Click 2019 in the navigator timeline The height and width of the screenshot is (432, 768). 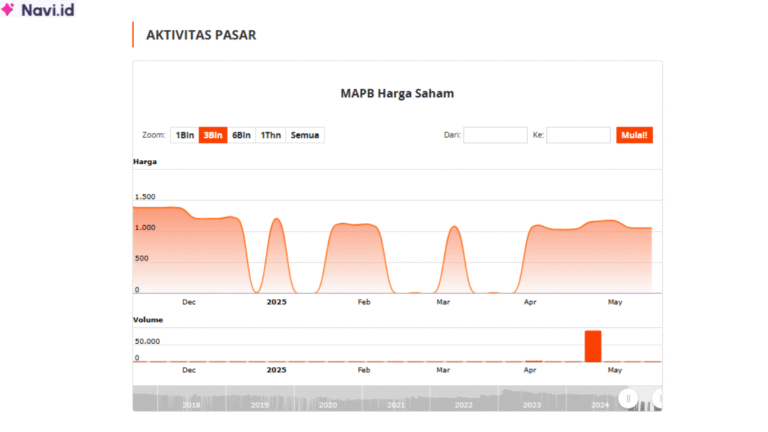point(260,405)
